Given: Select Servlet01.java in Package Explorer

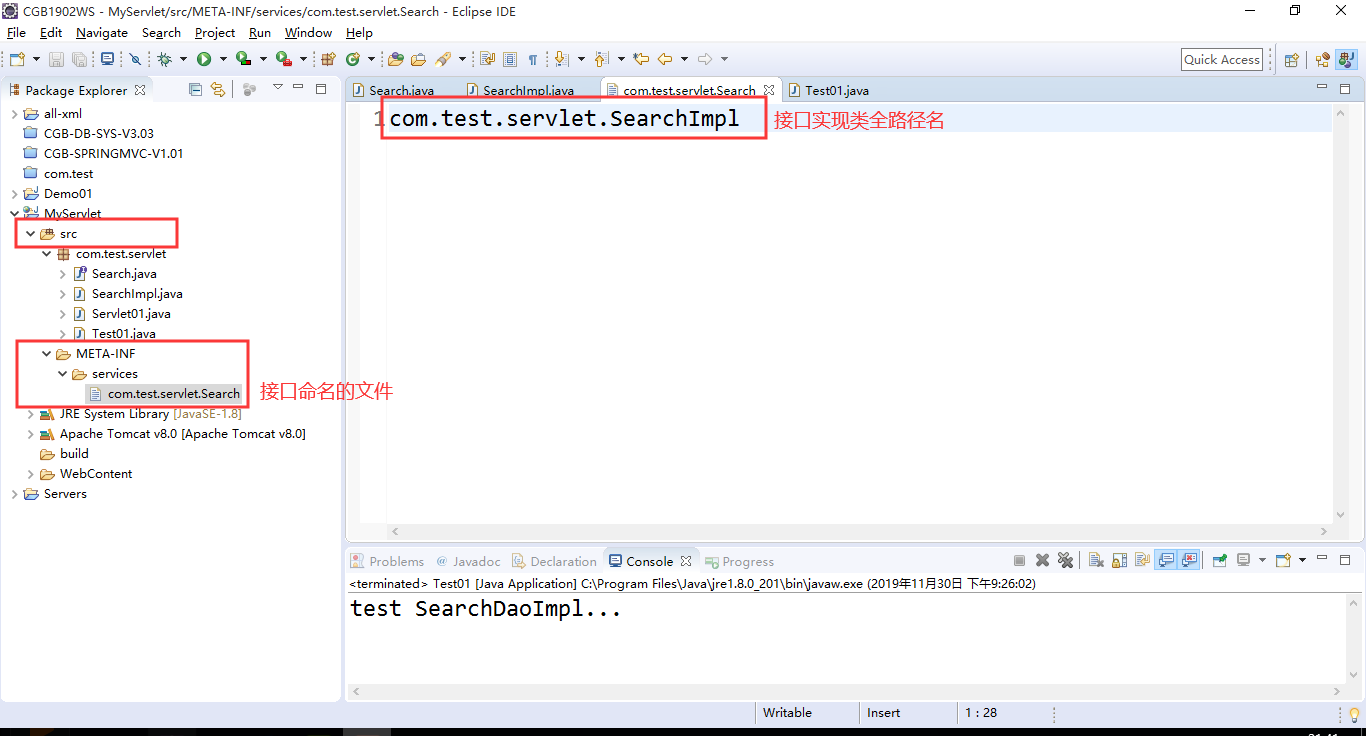Looking at the screenshot, I should pyautogui.click(x=131, y=314).
